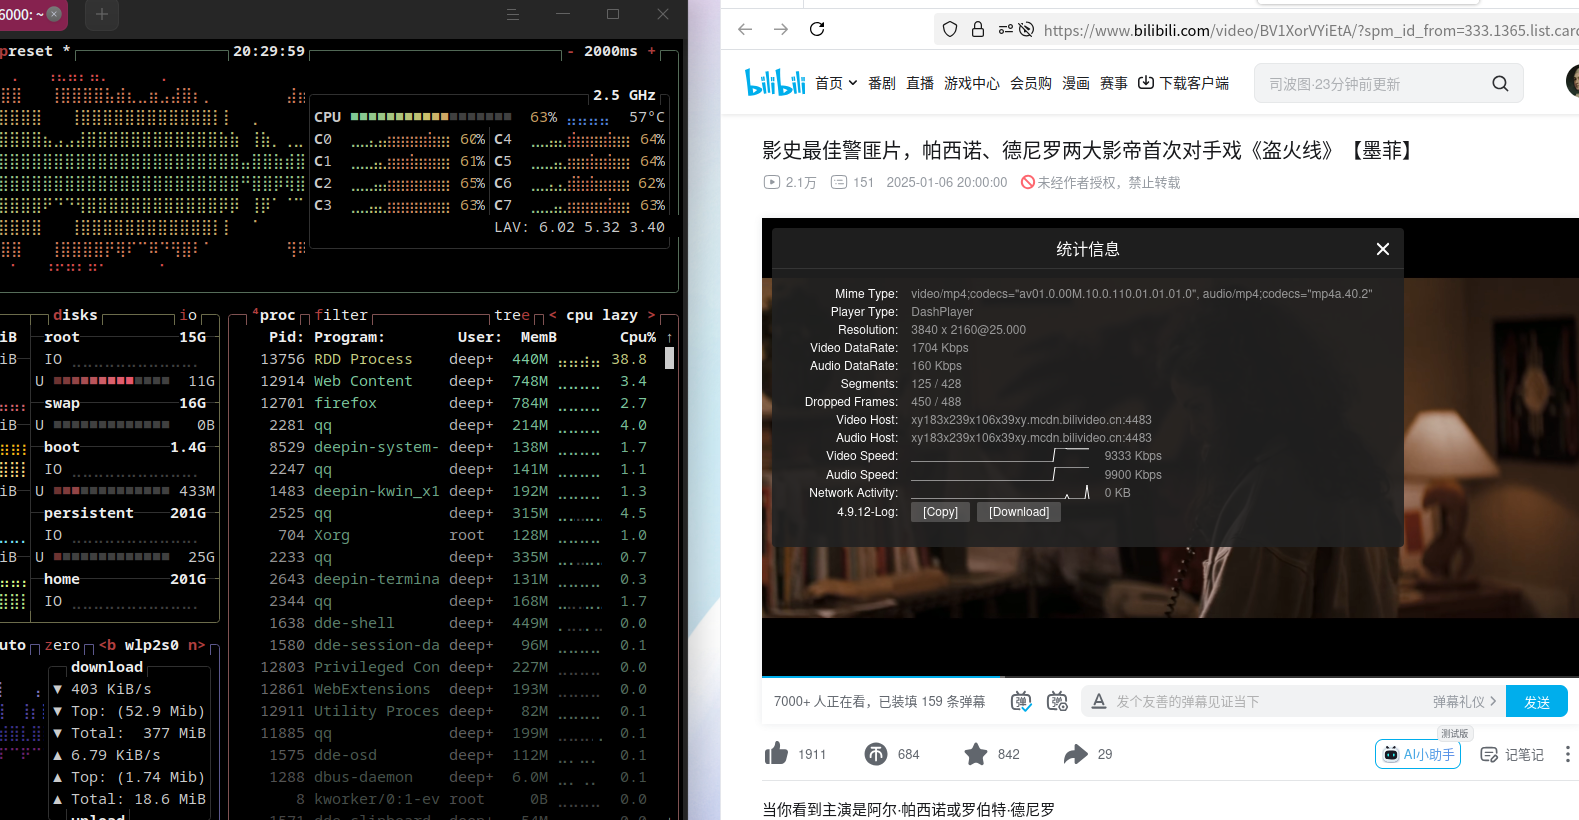This screenshot has width=1579, height=820.
Task: Click the danmaku text input field
Action: point(1260,702)
